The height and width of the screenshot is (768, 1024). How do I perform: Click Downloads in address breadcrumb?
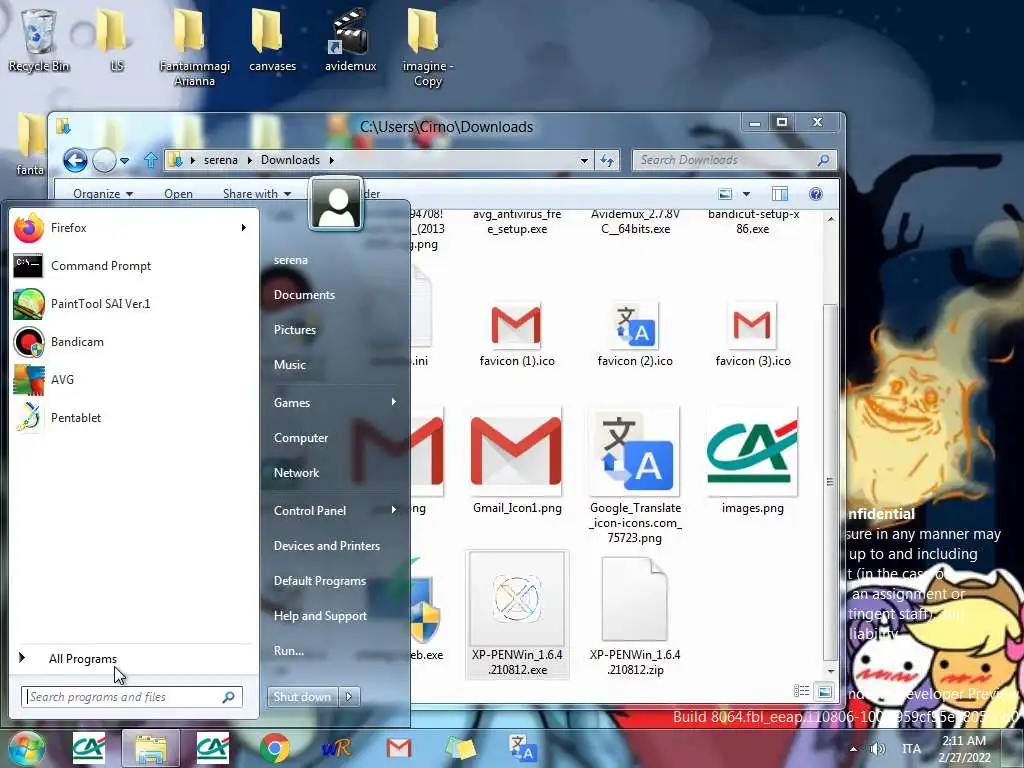(290, 160)
